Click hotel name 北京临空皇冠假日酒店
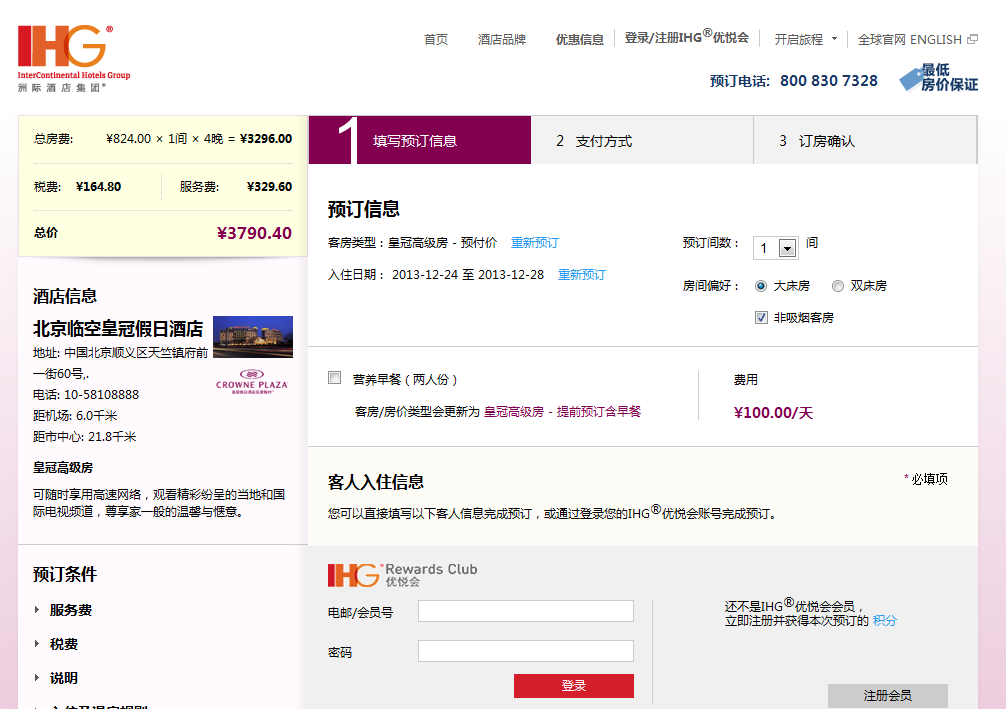The image size is (1006, 709). click(x=118, y=329)
